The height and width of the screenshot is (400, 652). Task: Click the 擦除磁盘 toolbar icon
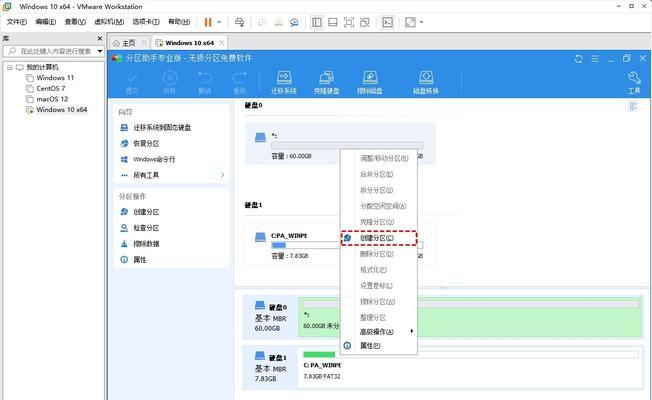[x=370, y=77]
